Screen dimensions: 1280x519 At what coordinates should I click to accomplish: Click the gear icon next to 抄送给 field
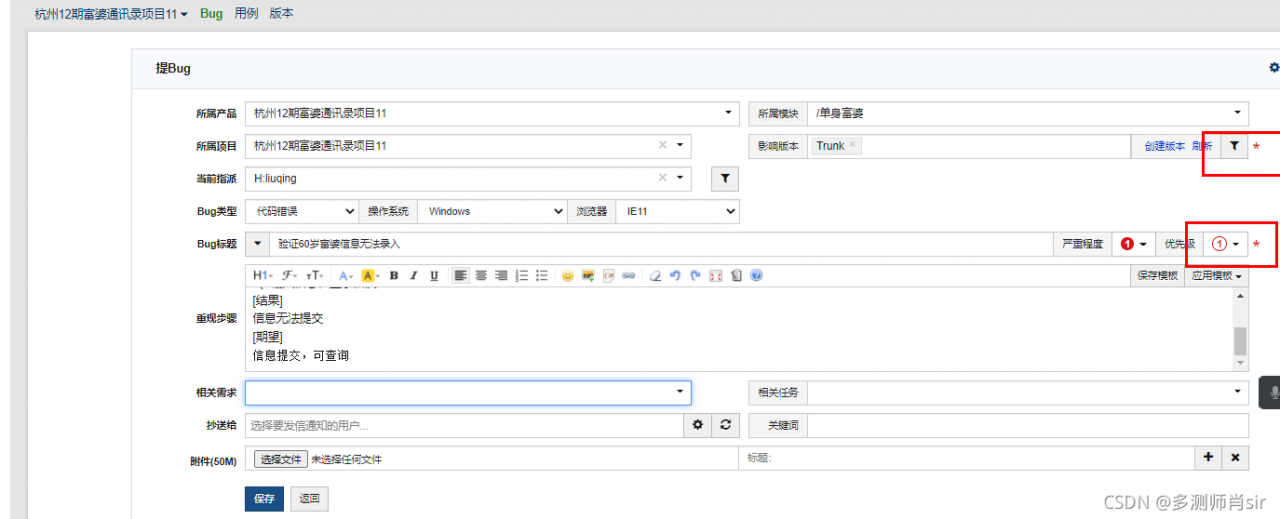[699, 425]
